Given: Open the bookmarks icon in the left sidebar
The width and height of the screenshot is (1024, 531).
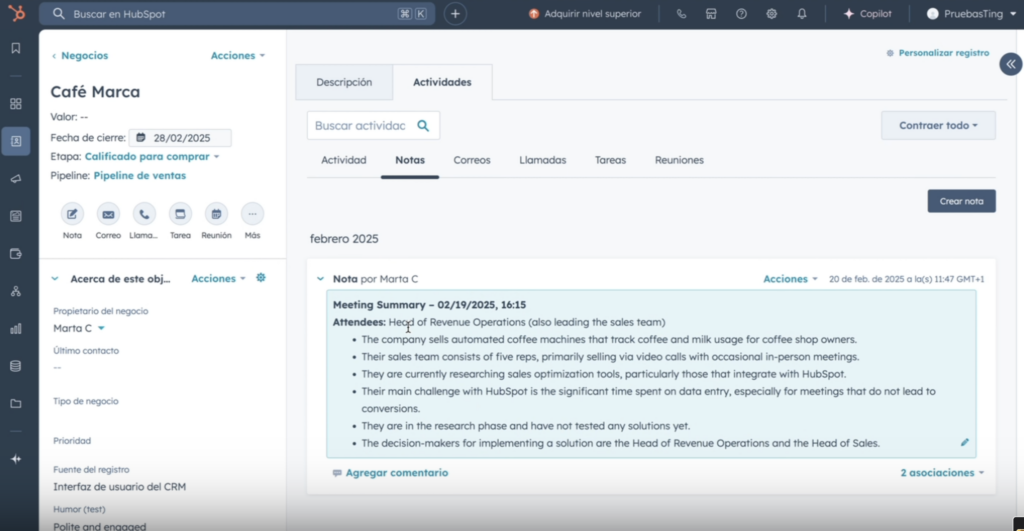Looking at the screenshot, I should coord(16,48).
